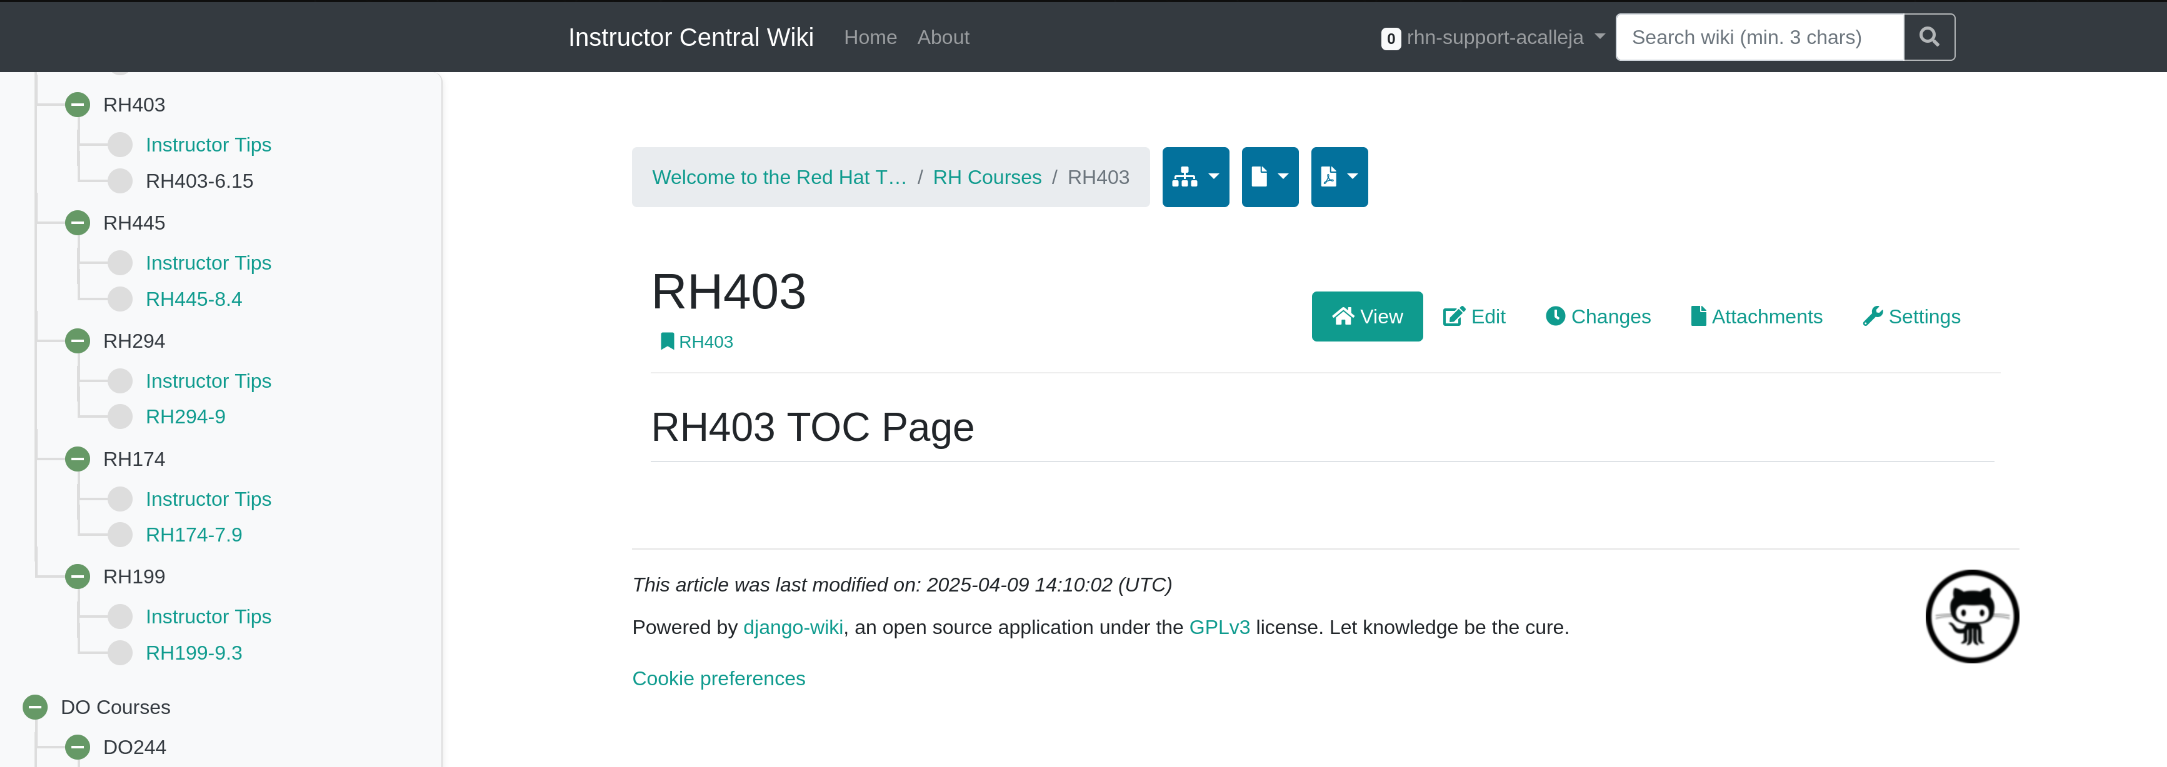This screenshot has height=767, width=2167.
Task: Select the RH294 label in sidebar tree
Action: click(134, 340)
